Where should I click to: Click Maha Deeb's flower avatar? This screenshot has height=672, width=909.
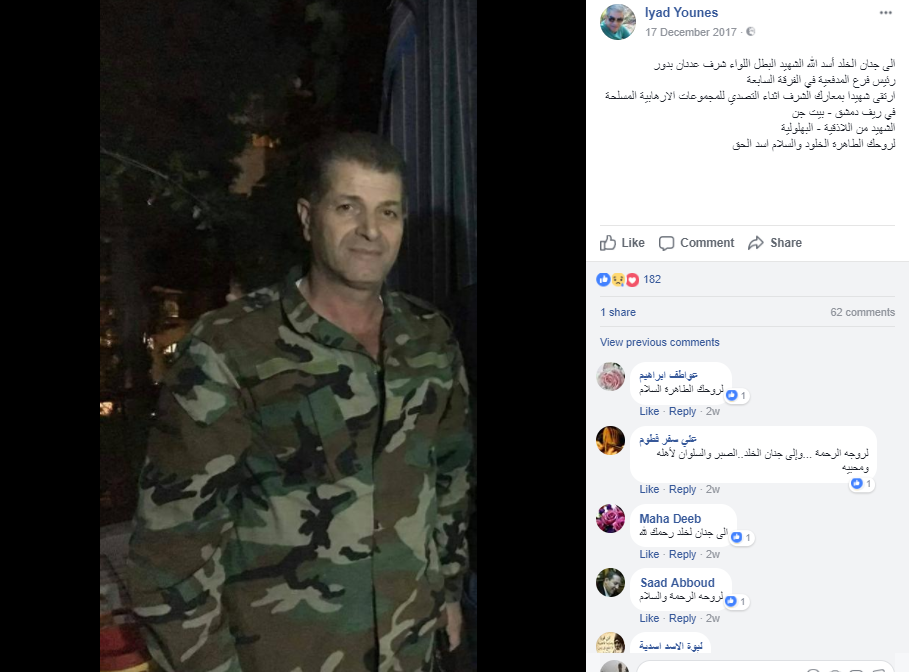point(610,518)
